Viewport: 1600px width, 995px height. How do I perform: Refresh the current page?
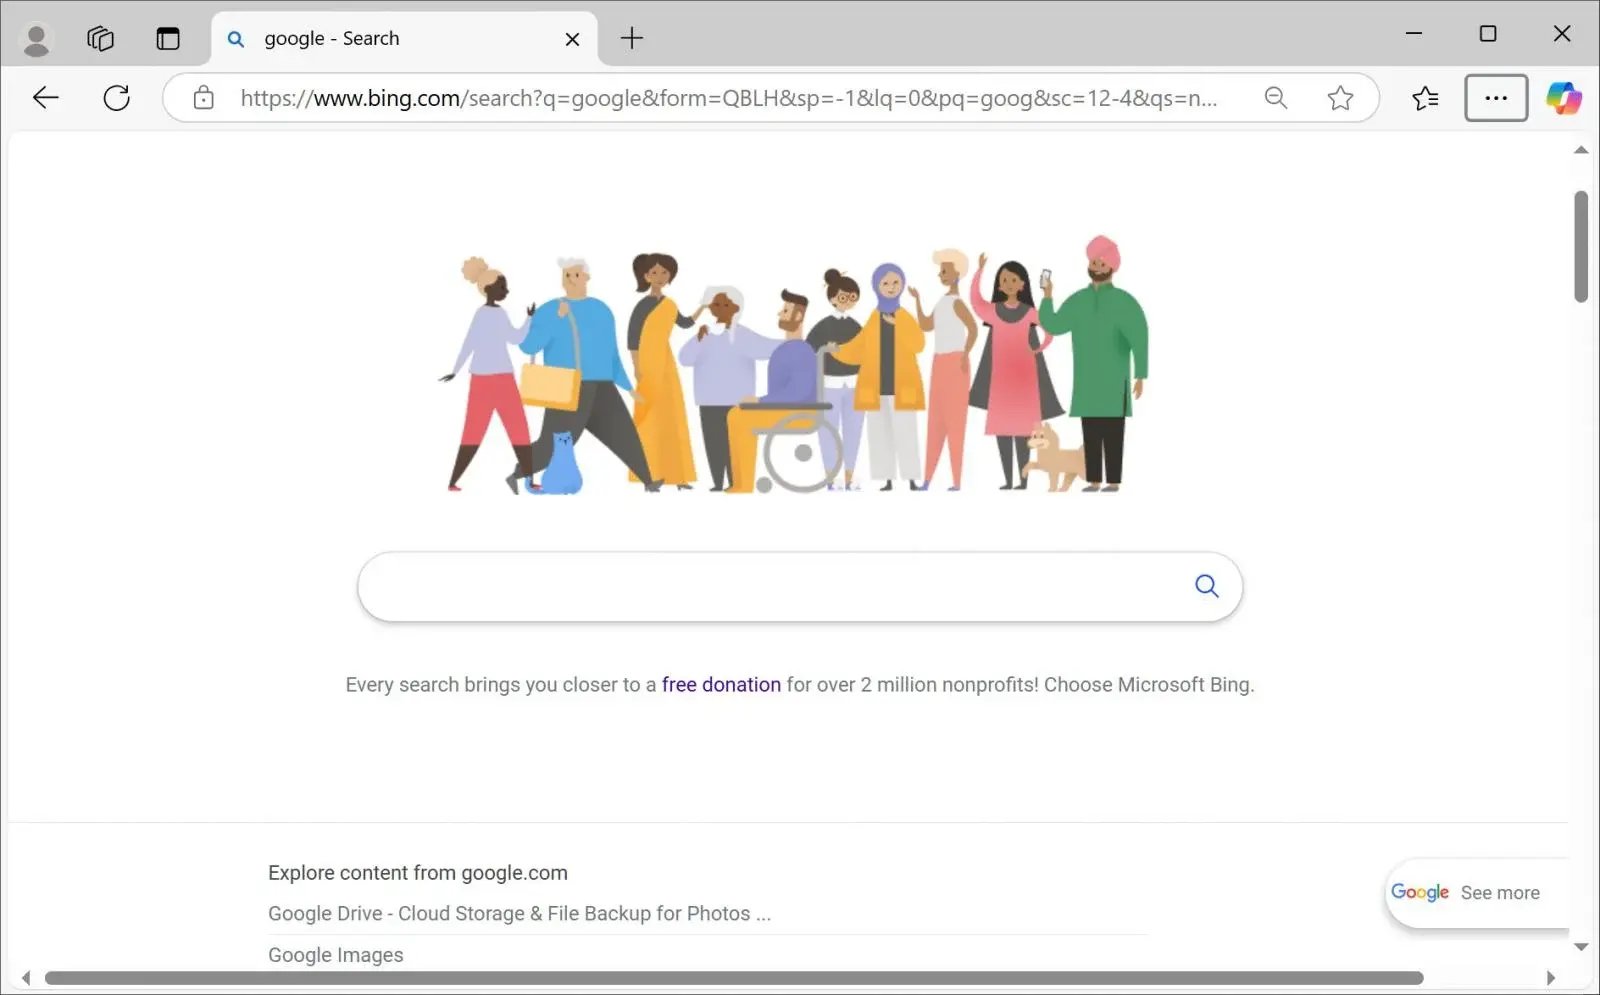coord(117,98)
